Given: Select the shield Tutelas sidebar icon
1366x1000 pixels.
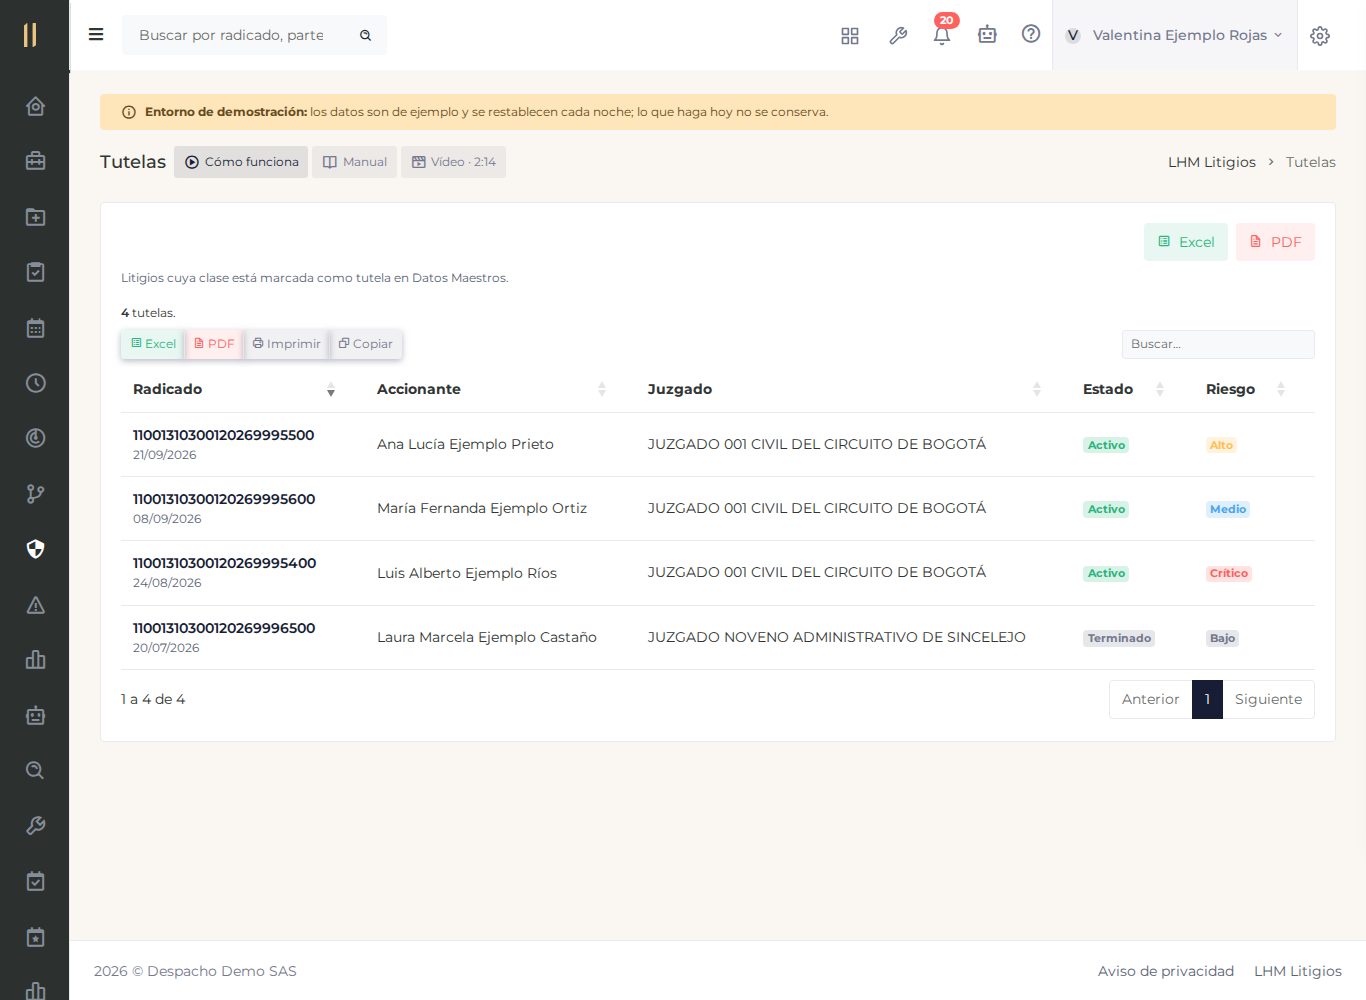Looking at the screenshot, I should [x=35, y=549].
